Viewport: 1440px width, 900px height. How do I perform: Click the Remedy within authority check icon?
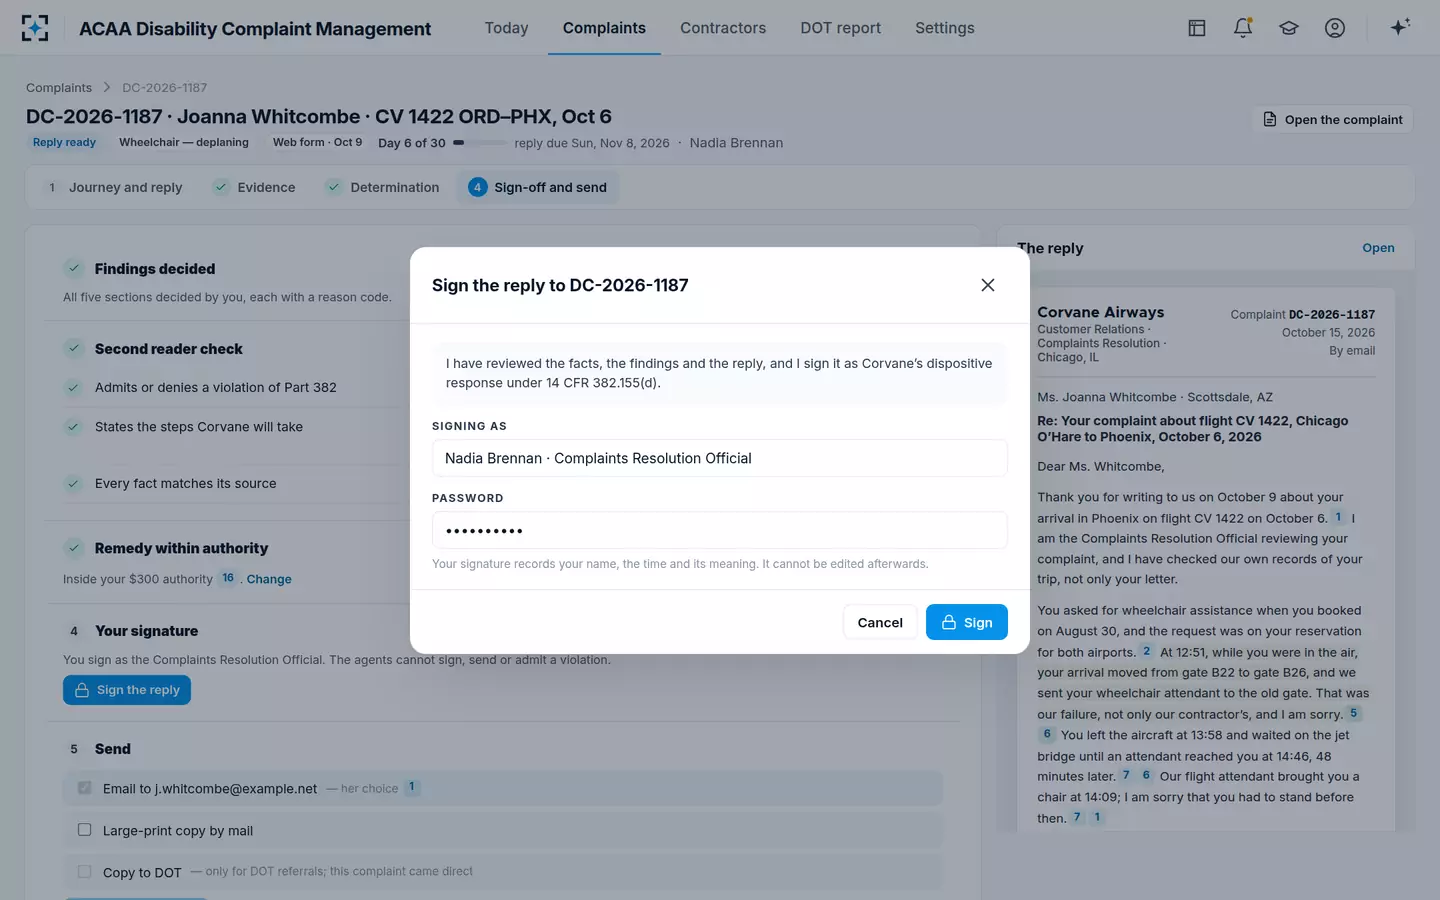click(74, 547)
